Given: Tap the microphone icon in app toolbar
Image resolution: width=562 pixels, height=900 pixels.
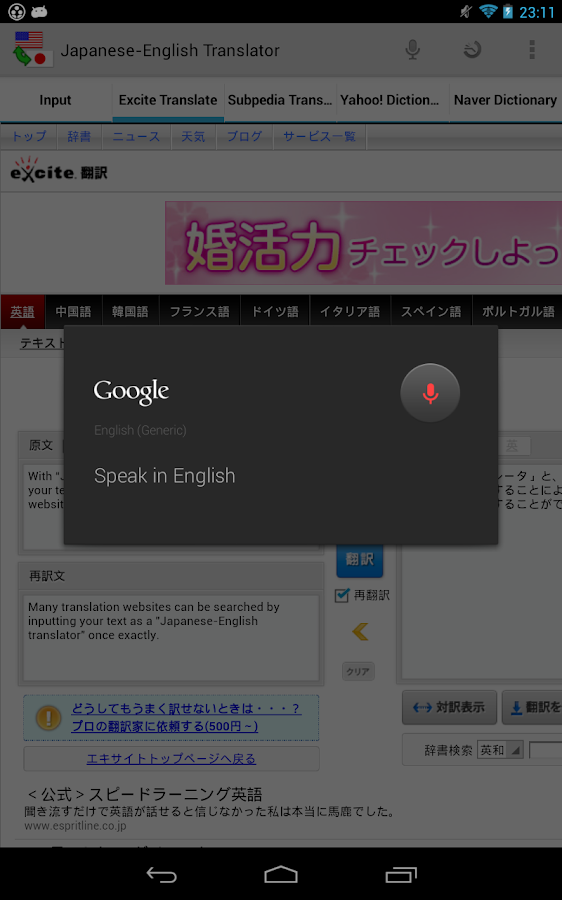Looking at the screenshot, I should click(x=412, y=50).
